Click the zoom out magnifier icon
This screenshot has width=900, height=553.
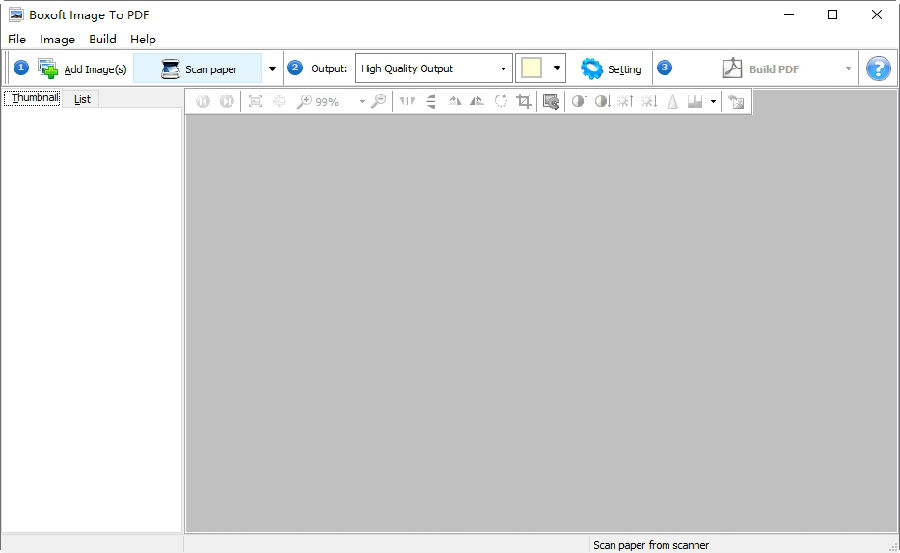(378, 101)
